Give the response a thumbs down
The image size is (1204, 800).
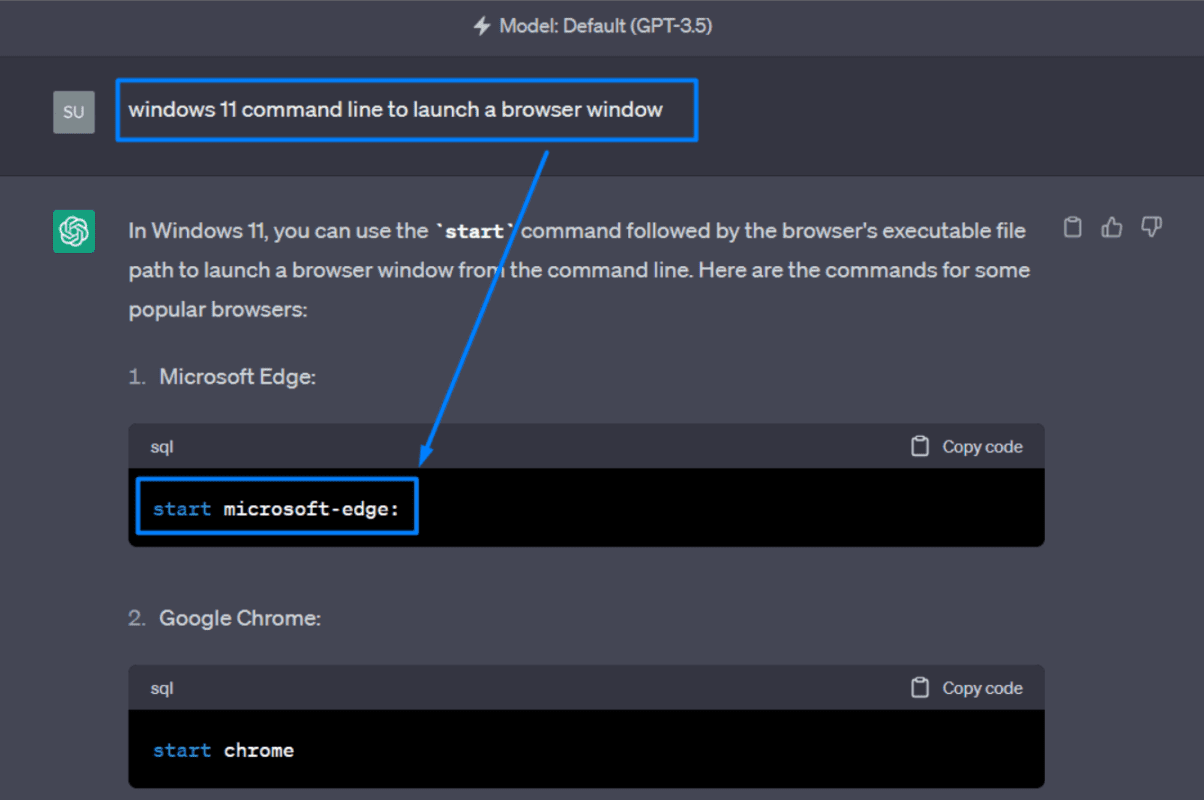(x=1151, y=228)
